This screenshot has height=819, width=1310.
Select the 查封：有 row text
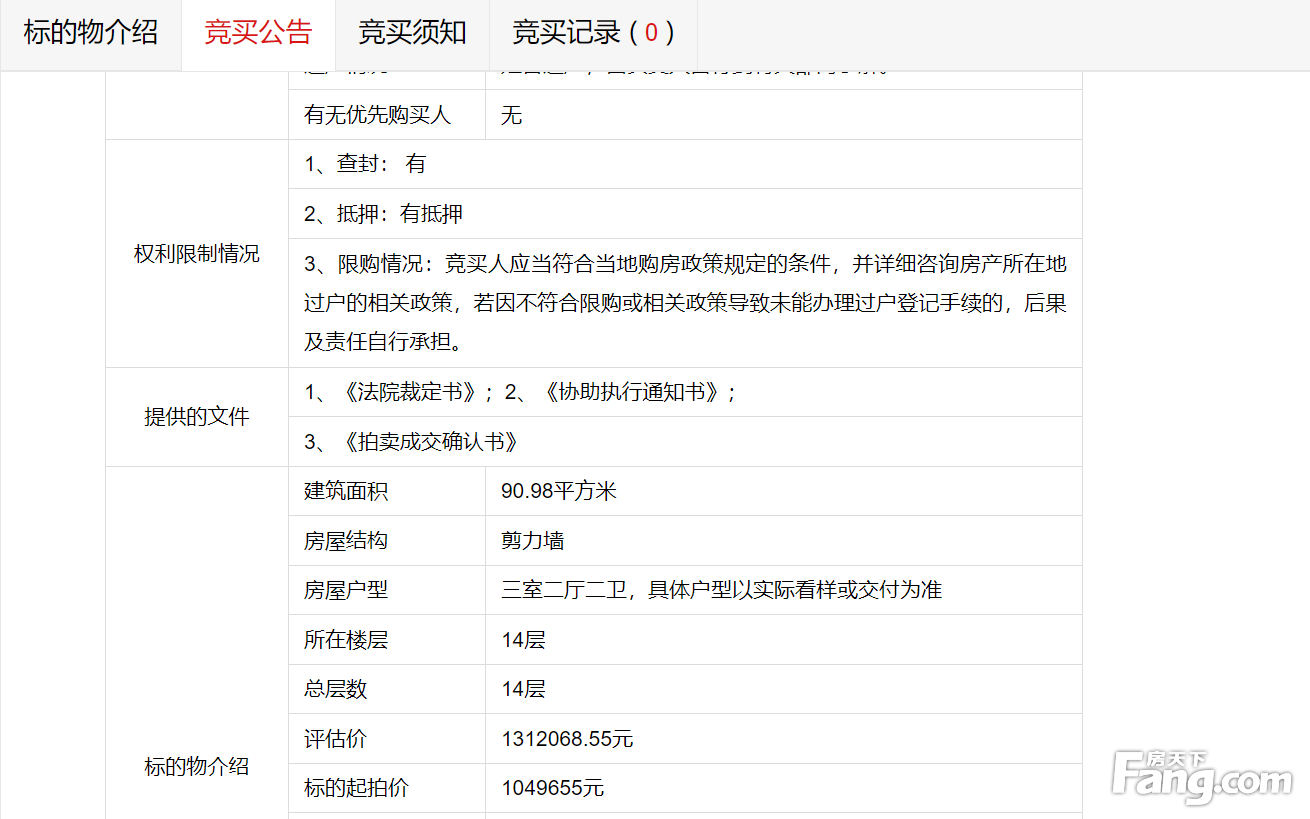tap(365, 164)
